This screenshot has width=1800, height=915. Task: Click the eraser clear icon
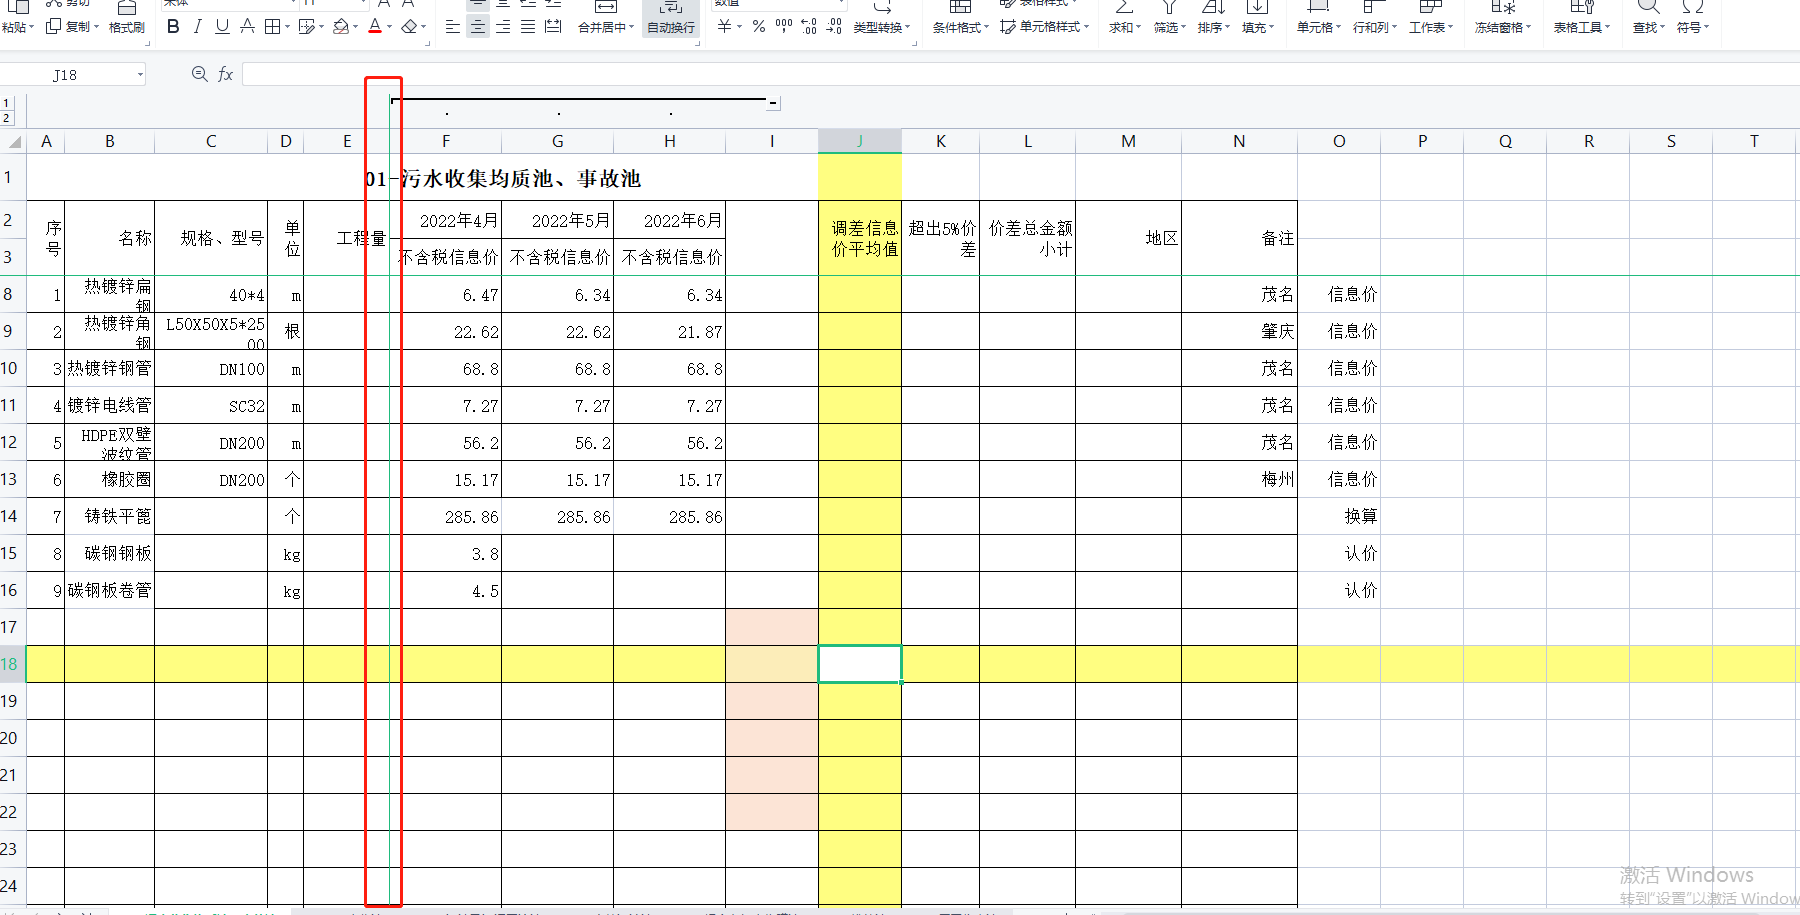pos(409,27)
